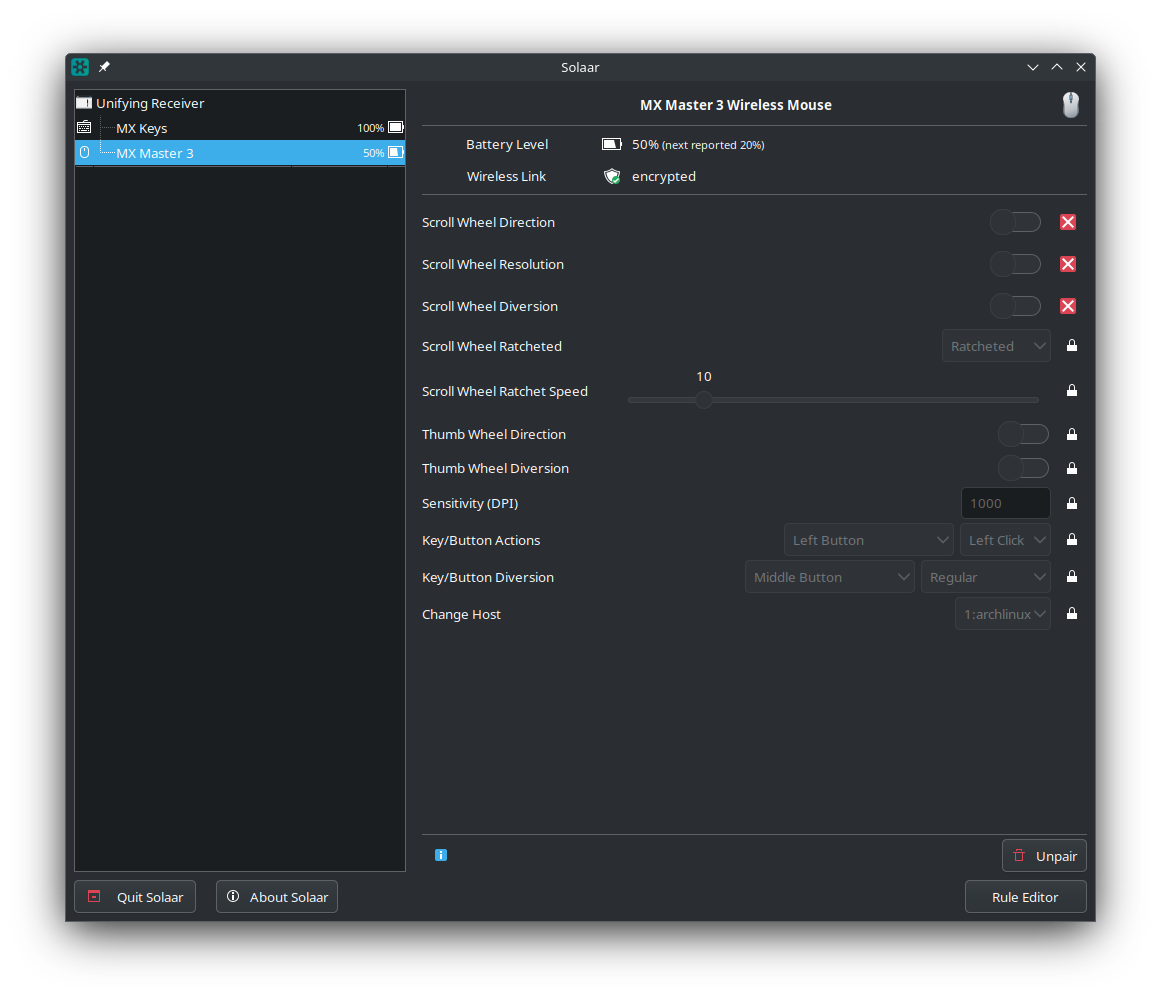Click MX Master 3 battery icon in list
Screen dimensions: 1161x999
396,153
